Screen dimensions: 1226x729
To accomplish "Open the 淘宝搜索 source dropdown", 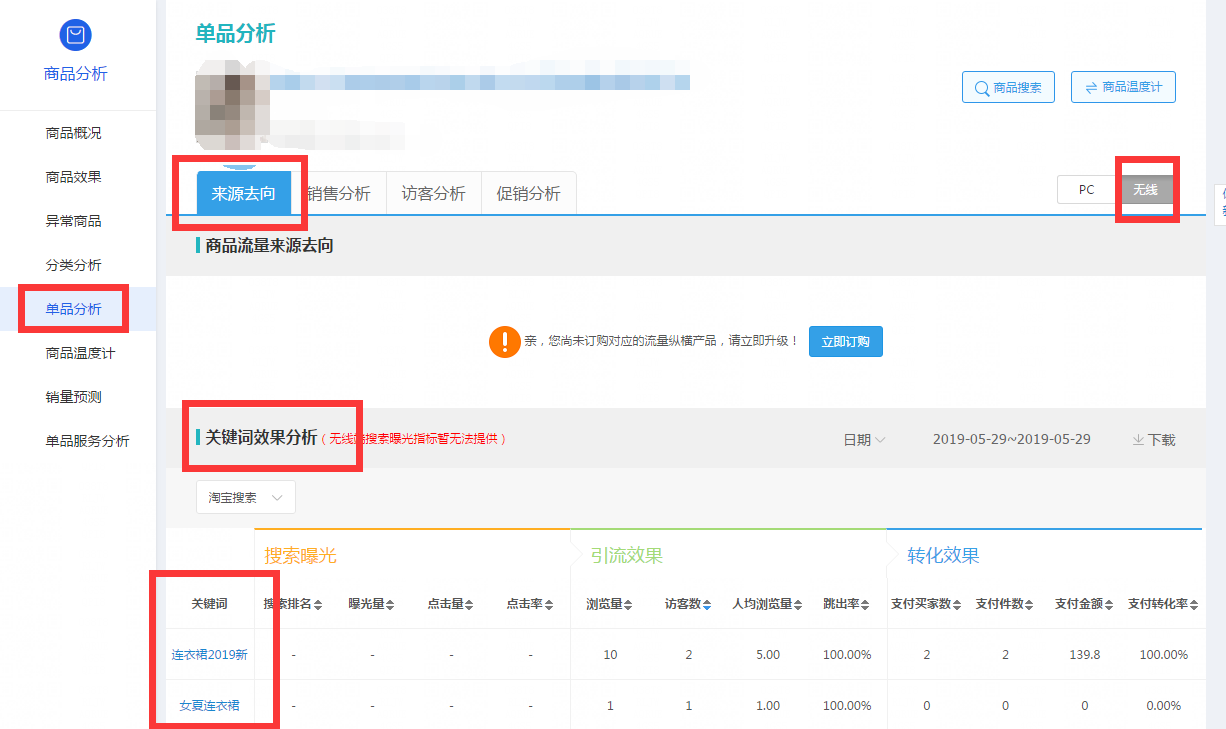I will coord(245,497).
